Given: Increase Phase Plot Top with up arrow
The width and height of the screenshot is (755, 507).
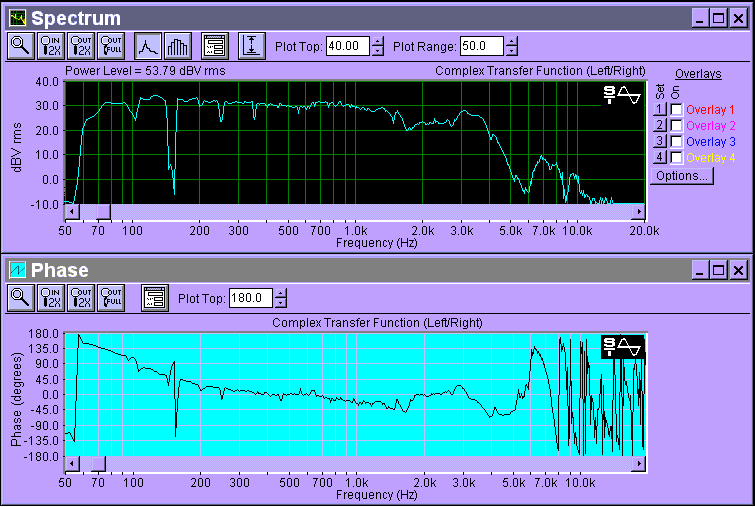Looking at the screenshot, I should pyautogui.click(x=279, y=293).
